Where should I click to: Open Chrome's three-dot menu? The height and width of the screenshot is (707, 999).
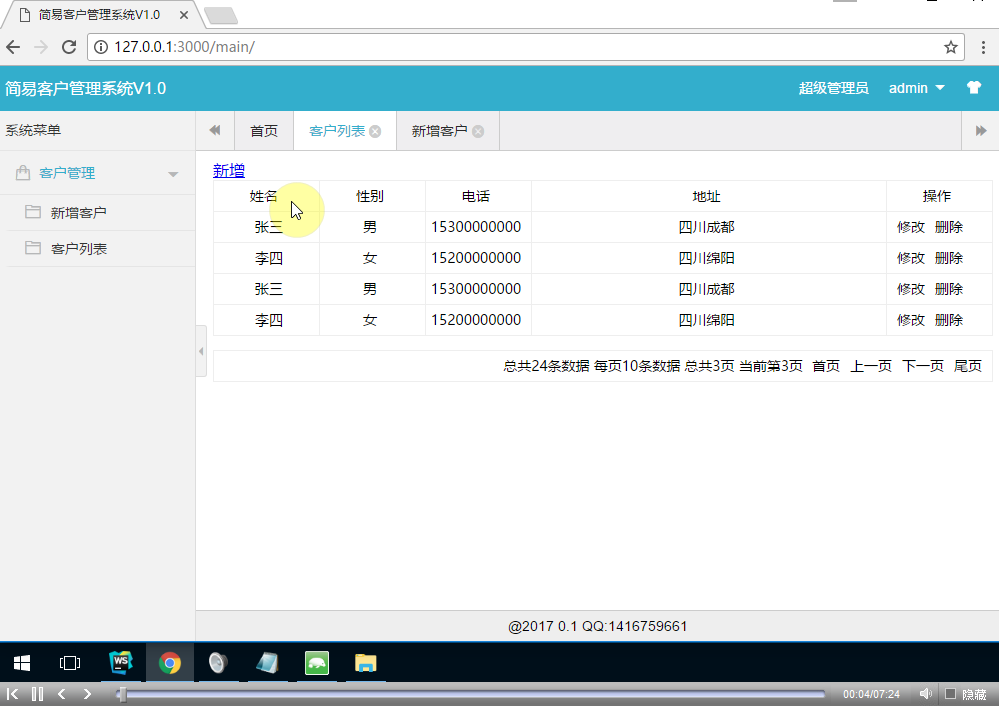click(x=983, y=46)
